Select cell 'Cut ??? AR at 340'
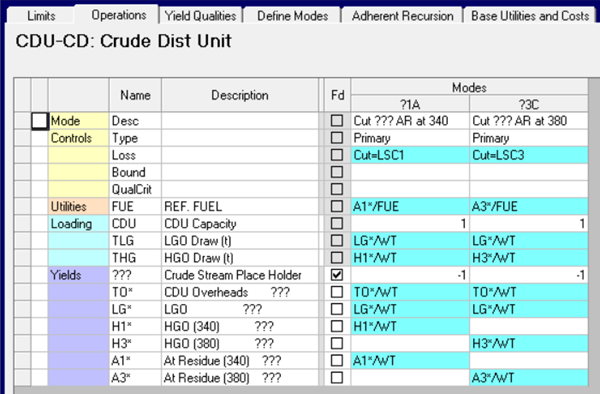Image resolution: width=600 pixels, height=394 pixels. [410, 121]
